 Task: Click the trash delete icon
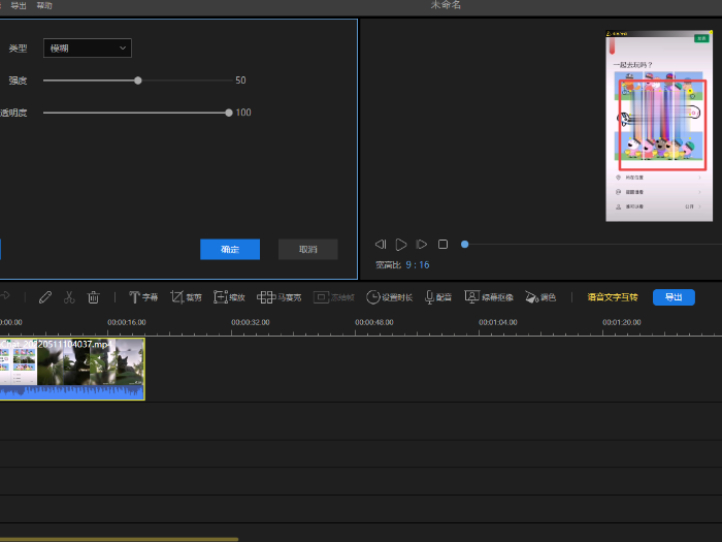(x=93, y=297)
